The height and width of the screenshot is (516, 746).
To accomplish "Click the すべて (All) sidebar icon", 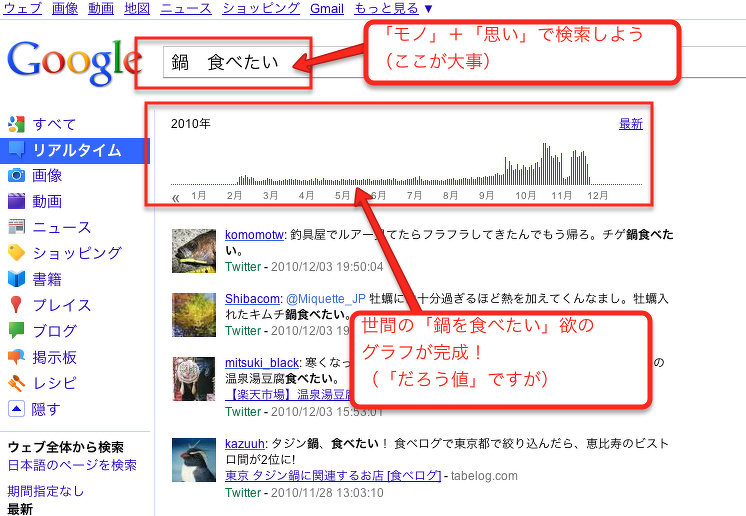I will (x=16, y=124).
